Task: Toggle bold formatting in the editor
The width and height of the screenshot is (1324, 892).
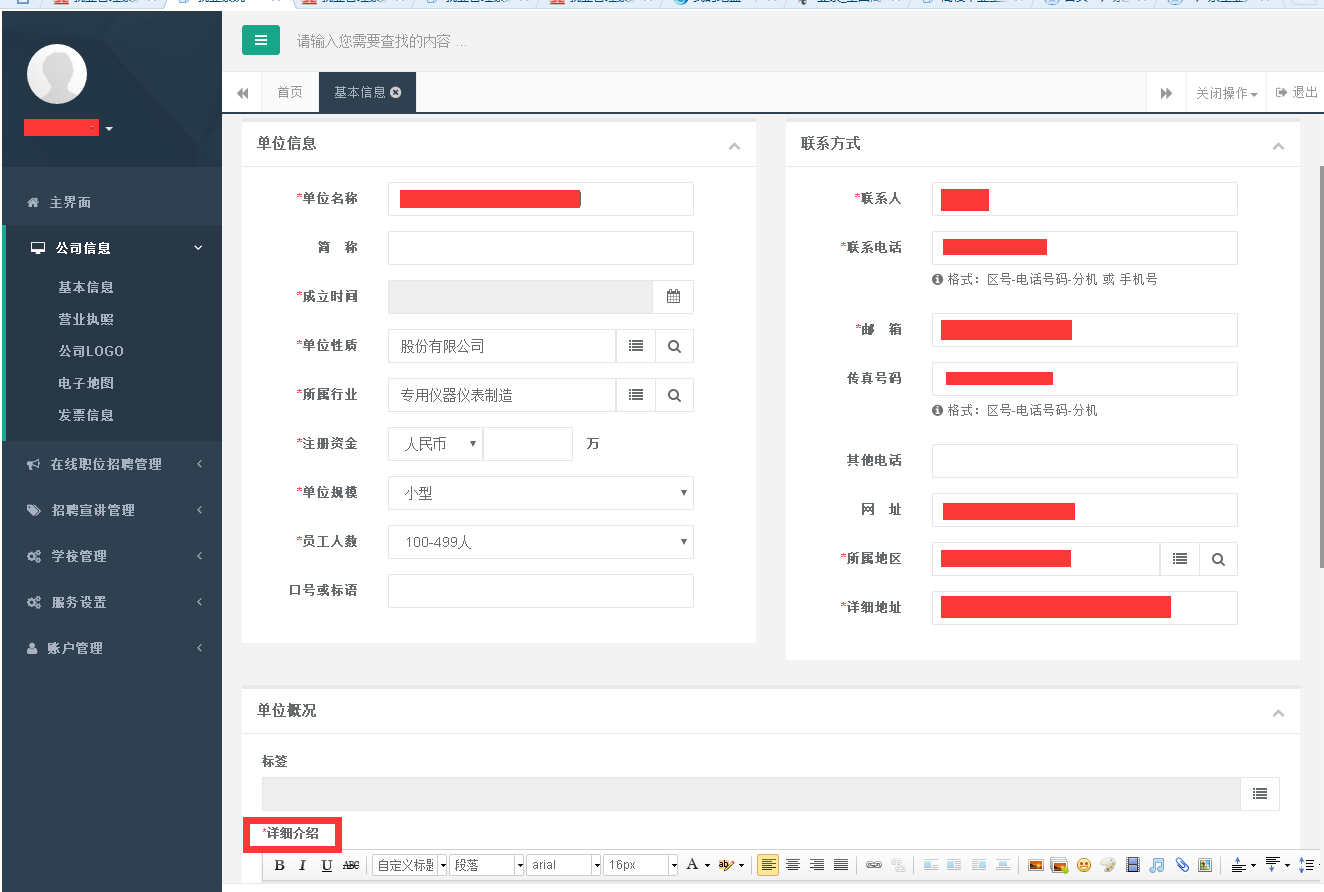Action: pos(279,865)
